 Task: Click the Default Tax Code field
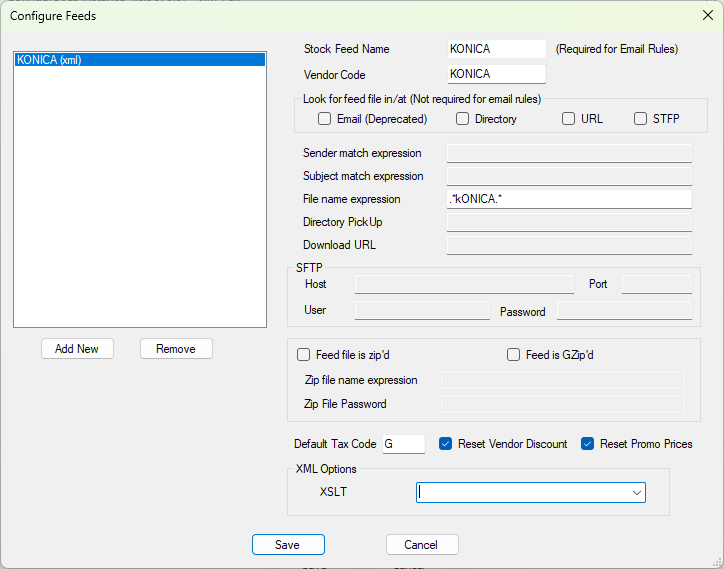click(x=404, y=444)
